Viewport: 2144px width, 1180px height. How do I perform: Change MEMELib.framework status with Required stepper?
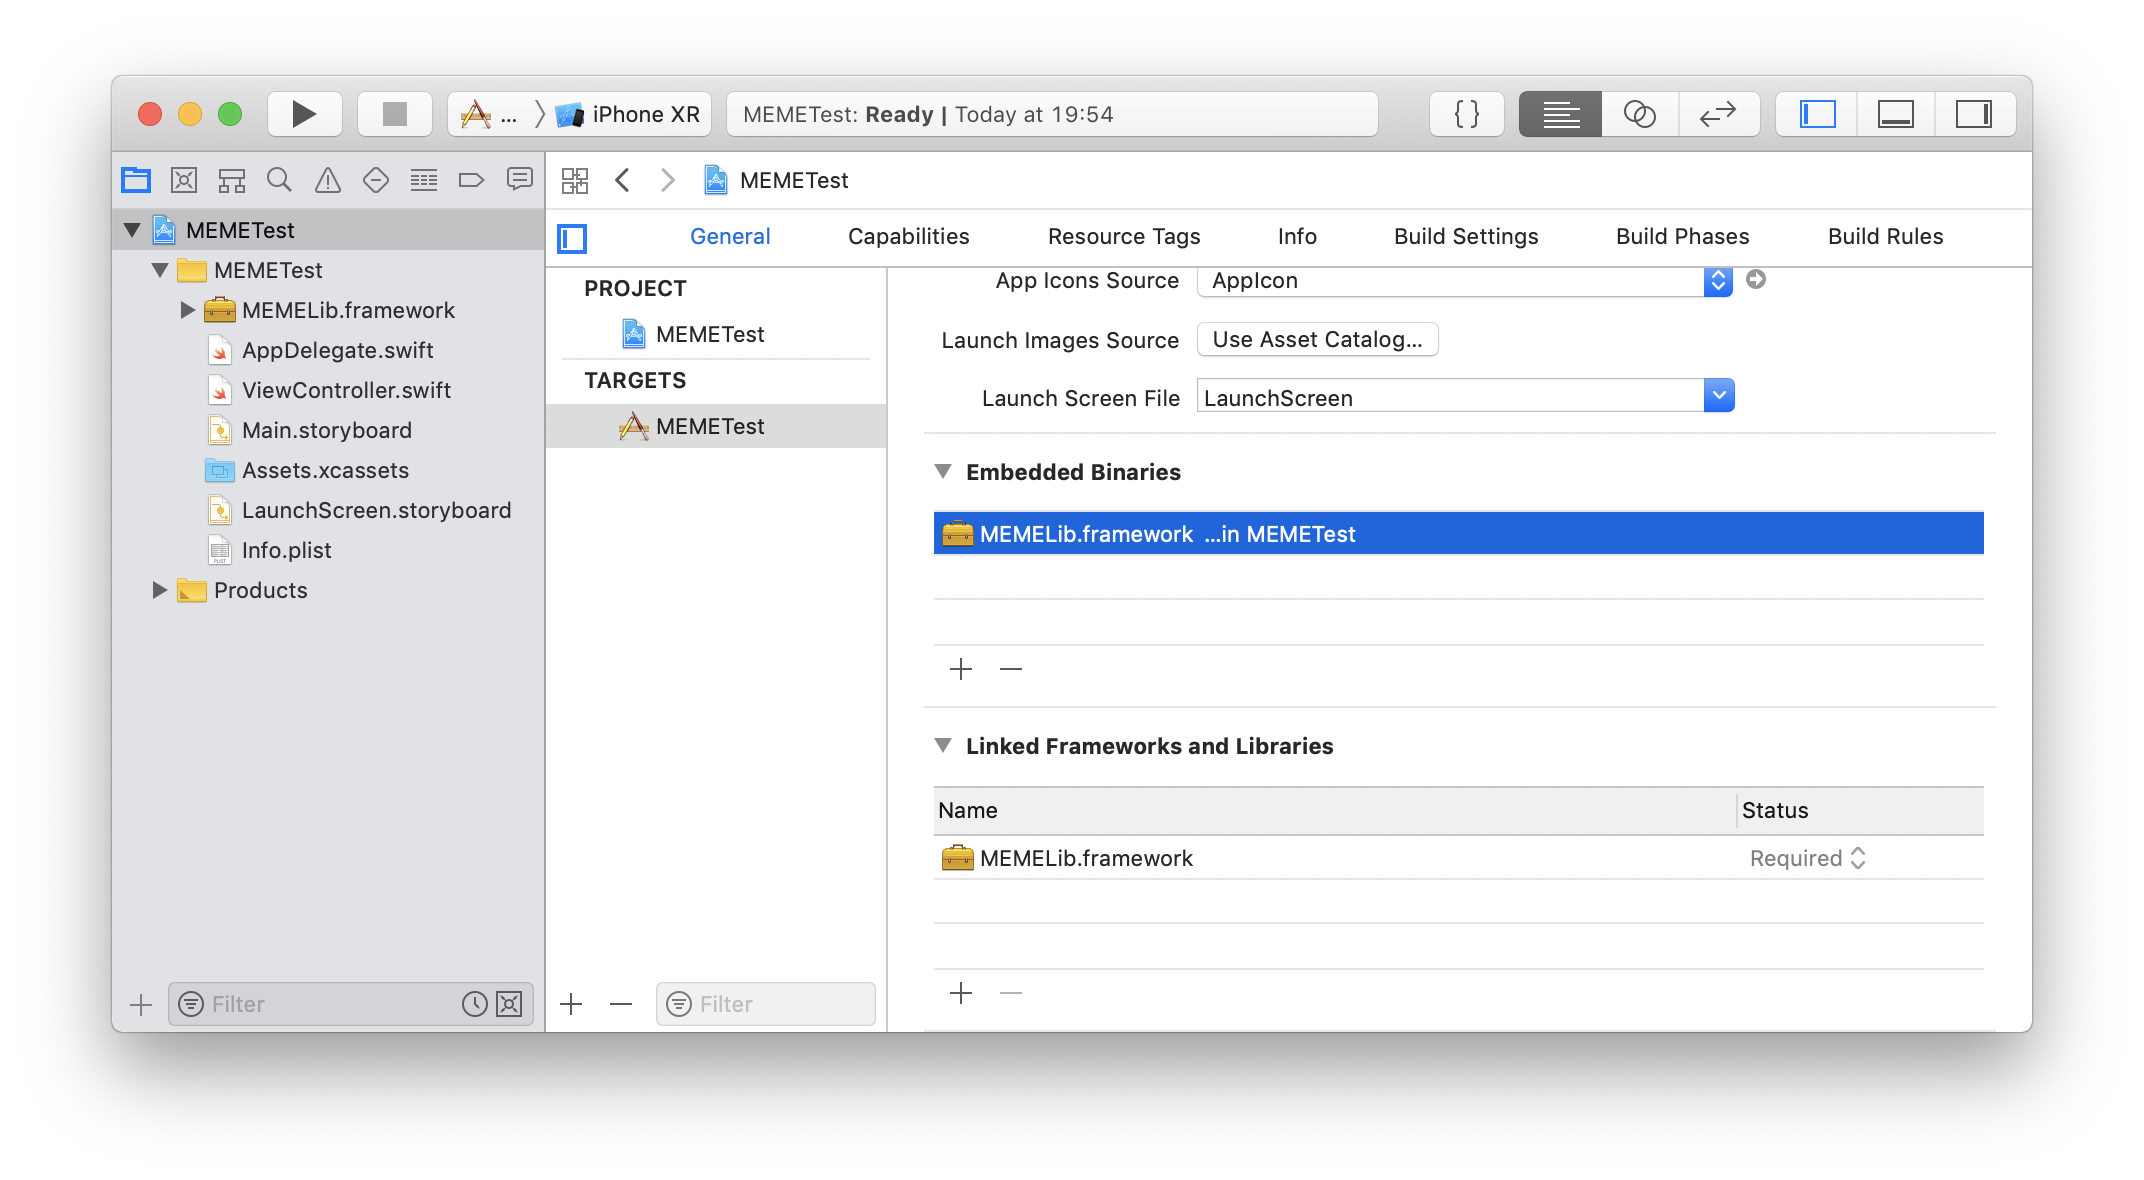pos(1857,858)
